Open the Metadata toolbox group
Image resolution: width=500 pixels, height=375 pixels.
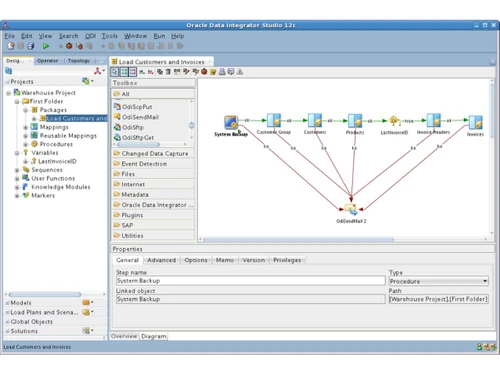pyautogui.click(x=153, y=194)
